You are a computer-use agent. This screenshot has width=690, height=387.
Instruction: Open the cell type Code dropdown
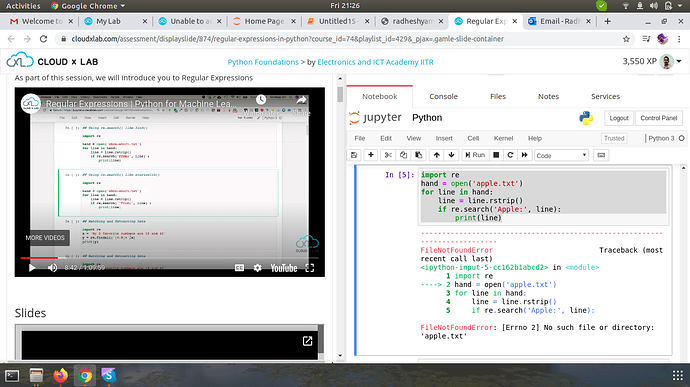tap(561, 155)
